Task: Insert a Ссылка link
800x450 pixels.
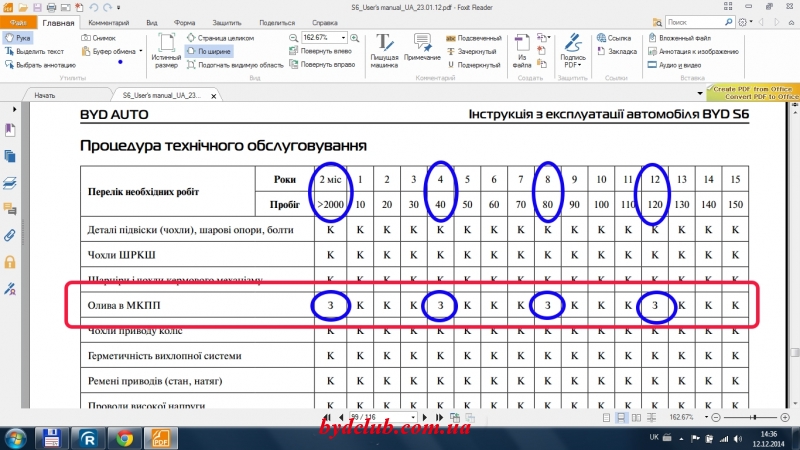Action: [614, 38]
